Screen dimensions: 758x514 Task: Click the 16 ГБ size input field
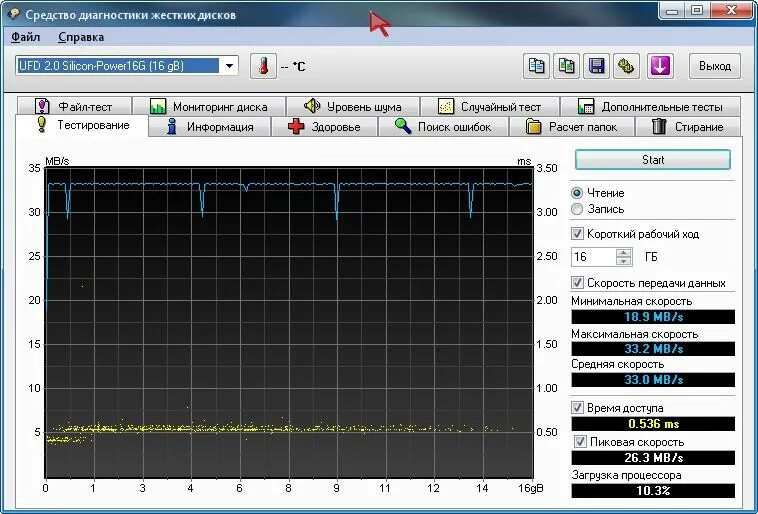pyautogui.click(x=594, y=257)
